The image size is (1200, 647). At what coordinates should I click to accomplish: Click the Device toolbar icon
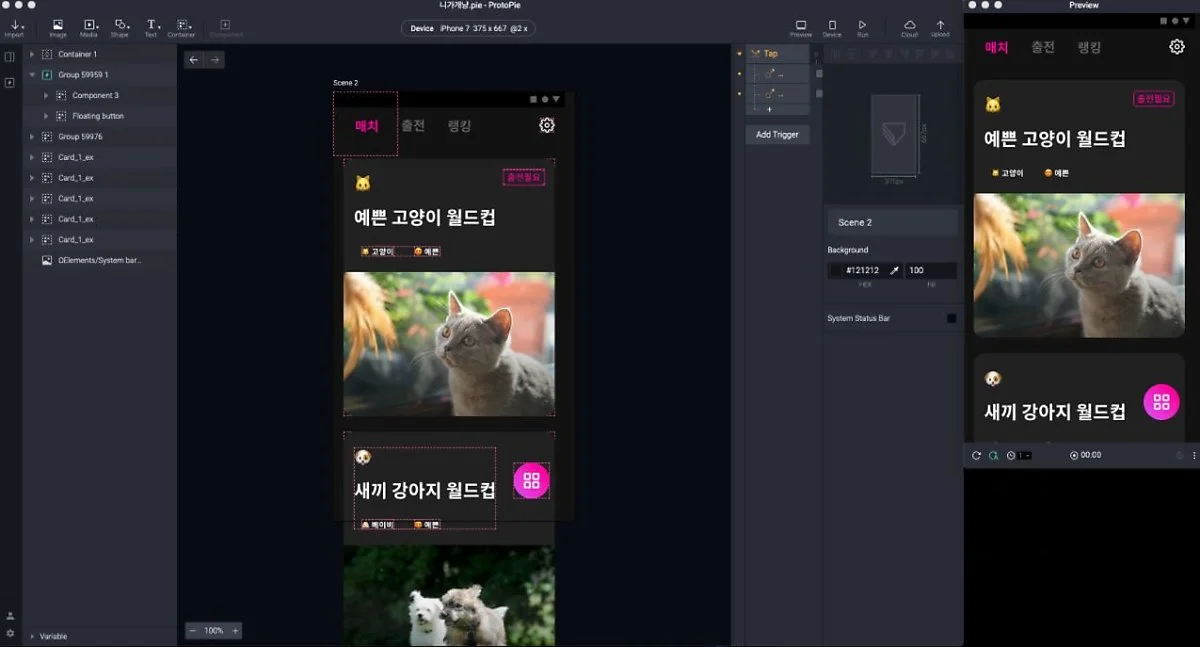[x=832, y=27]
